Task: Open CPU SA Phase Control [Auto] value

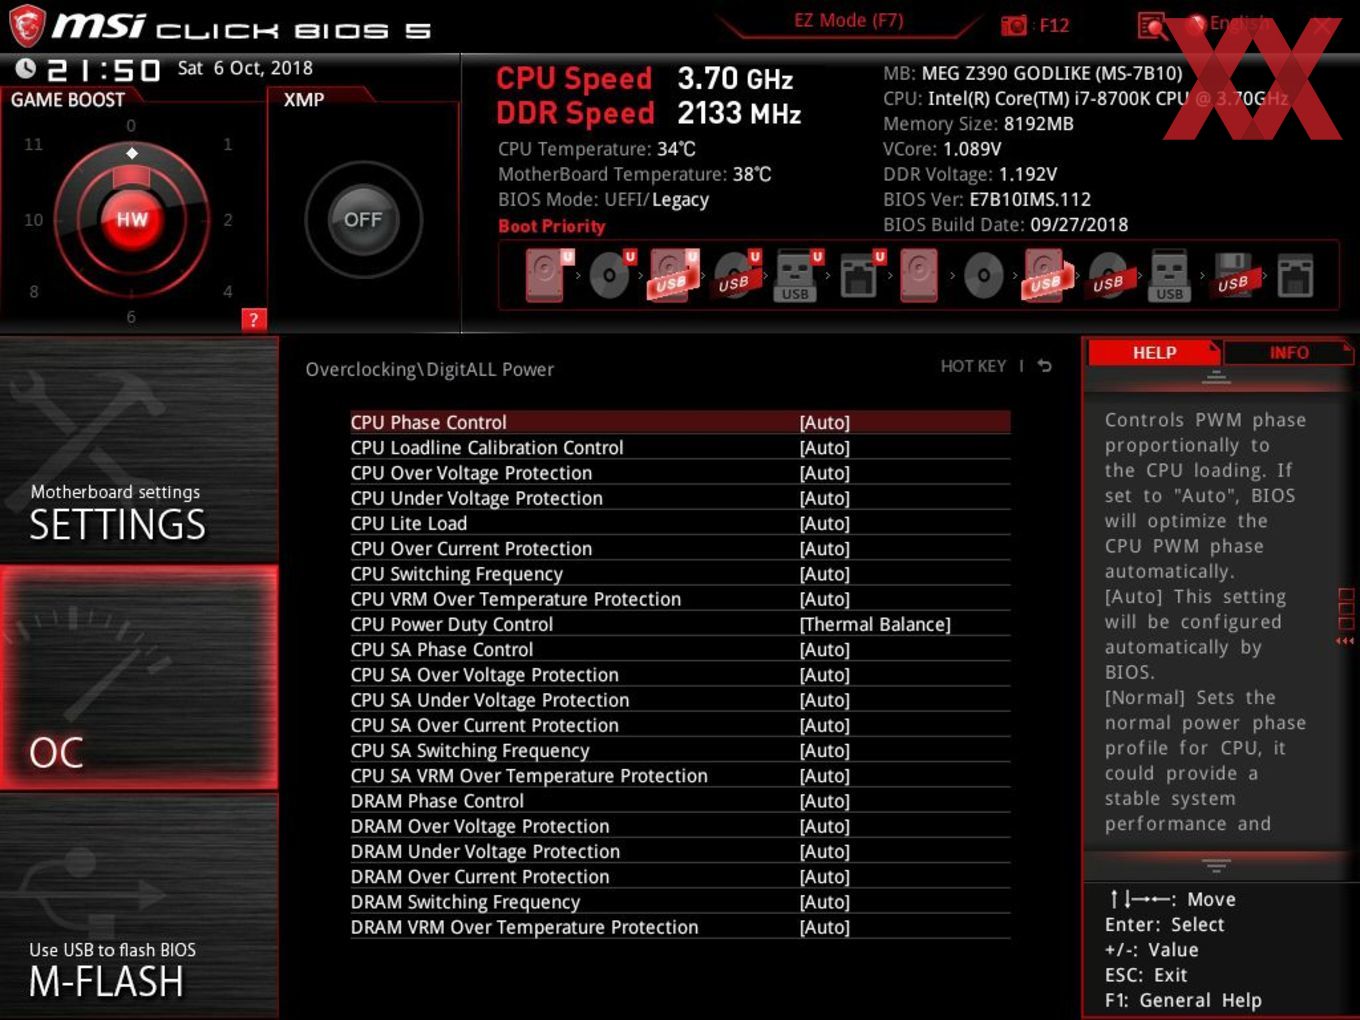Action: pos(825,650)
